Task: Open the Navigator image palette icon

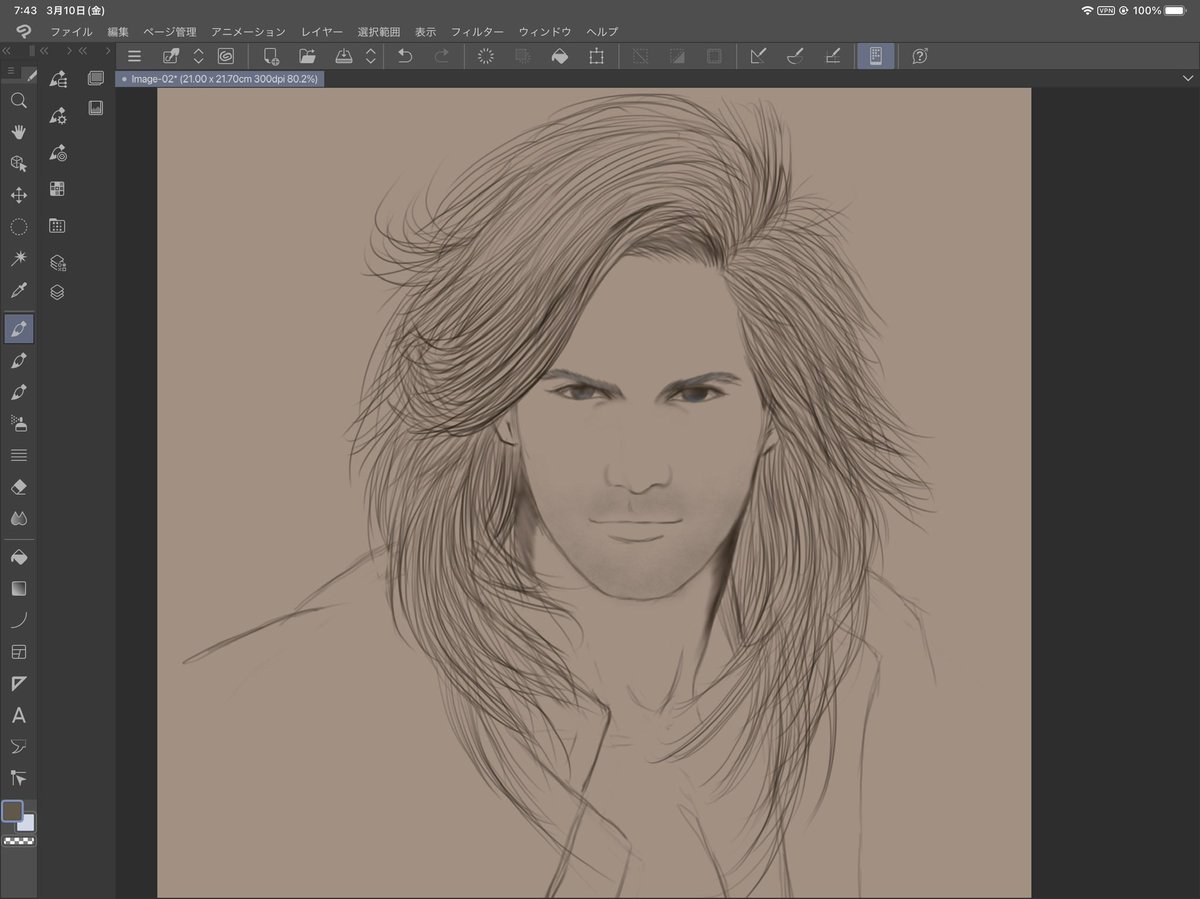Action: 96,108
